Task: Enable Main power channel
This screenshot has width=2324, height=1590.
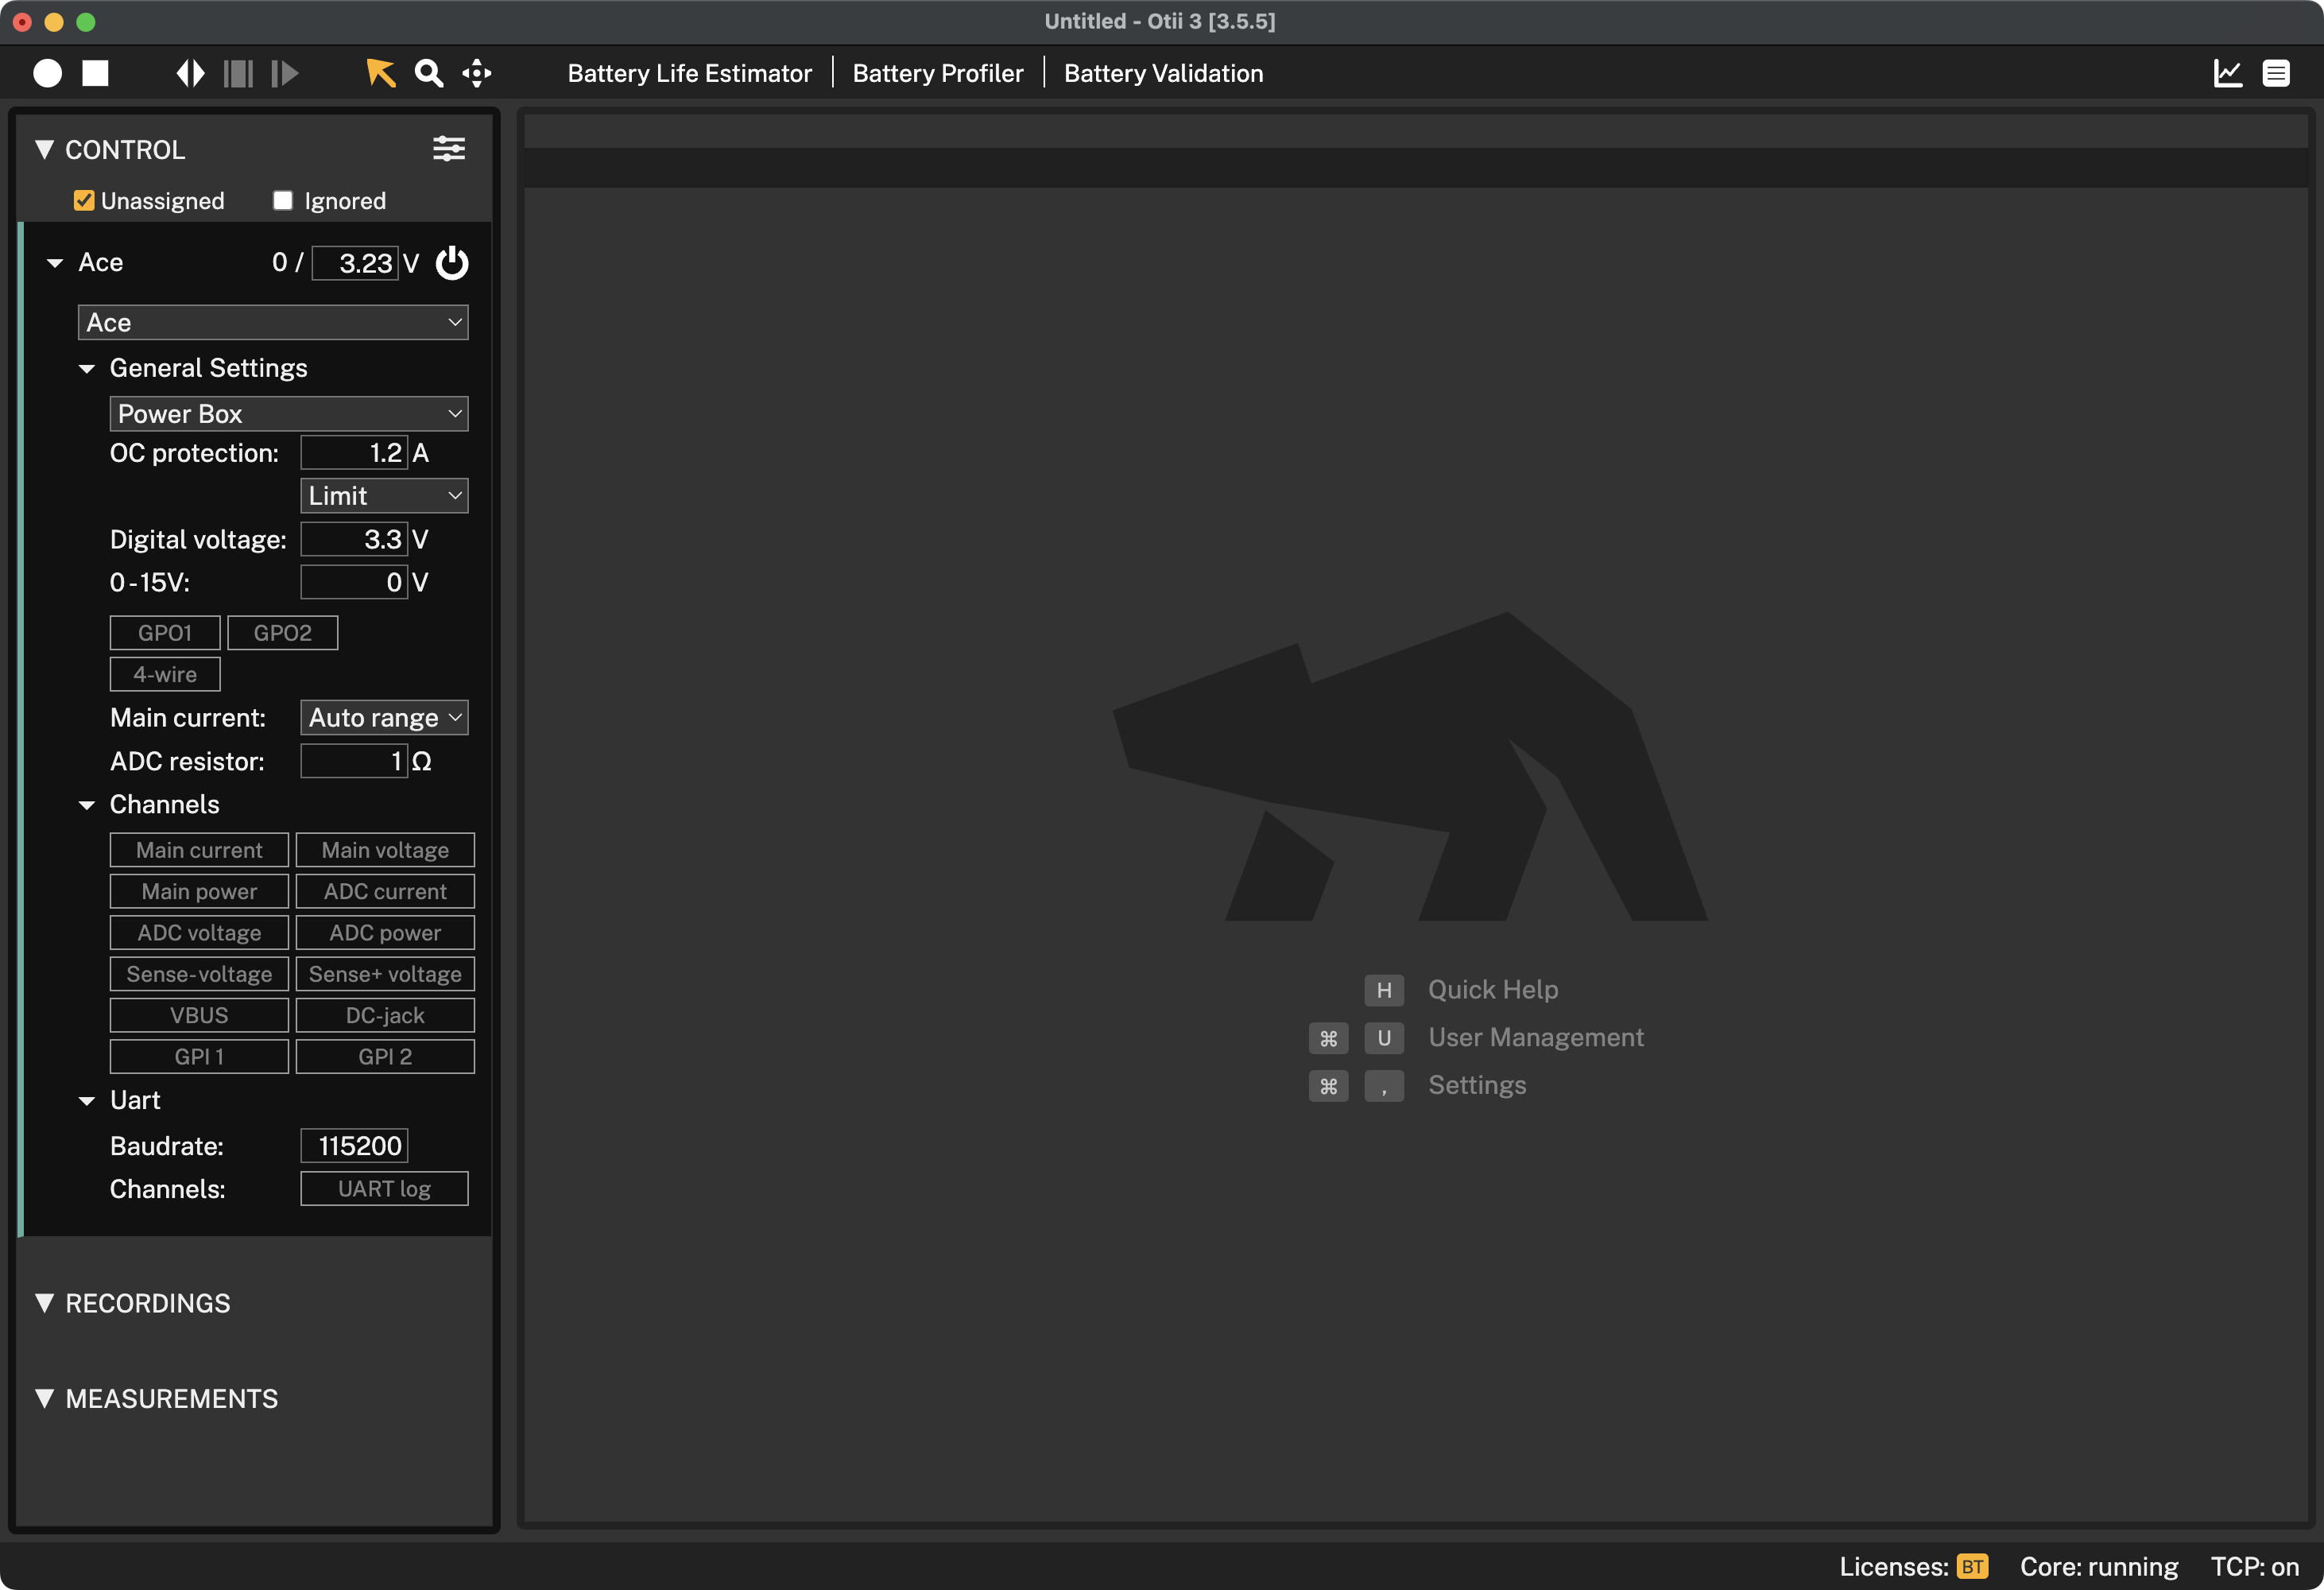Action: pos(199,891)
